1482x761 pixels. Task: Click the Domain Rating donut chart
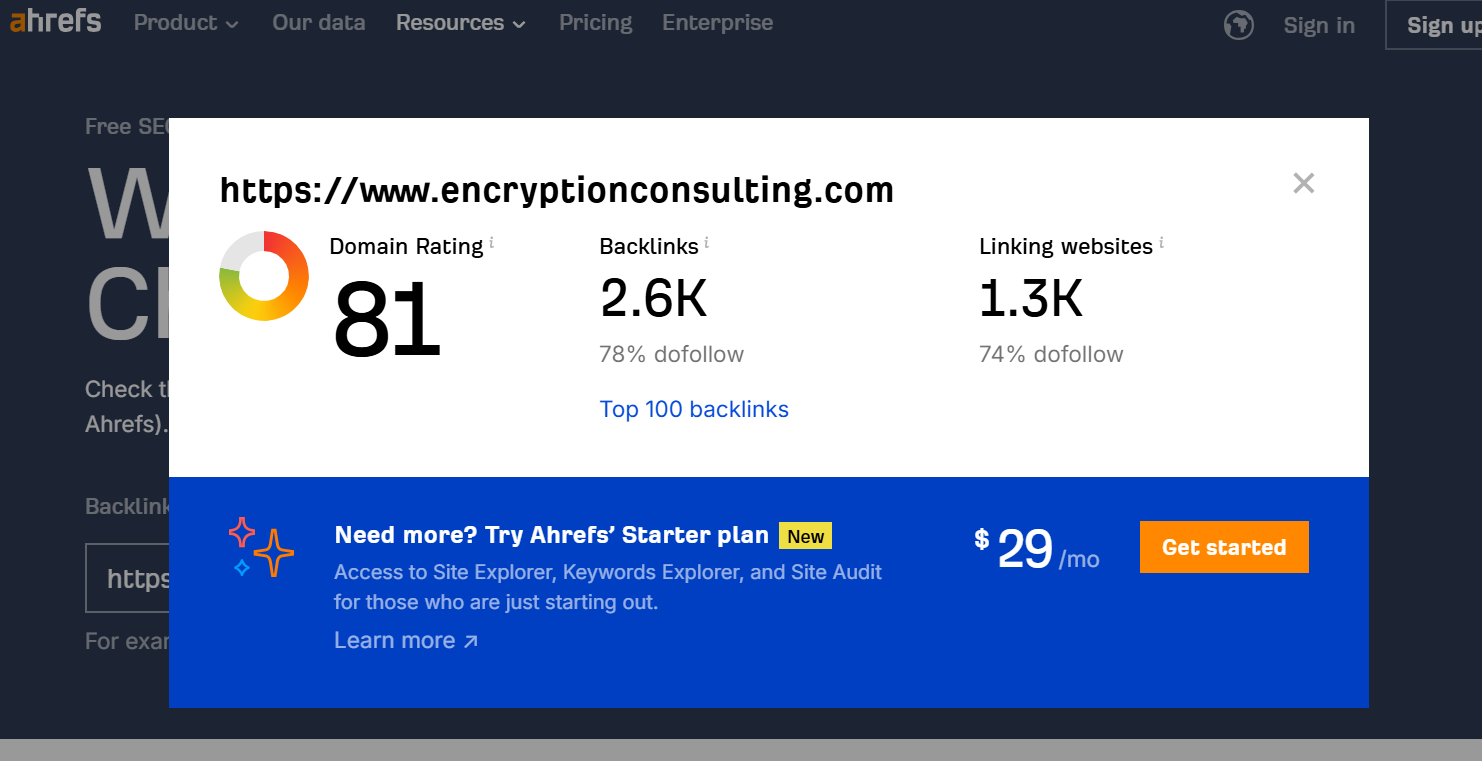pos(264,276)
